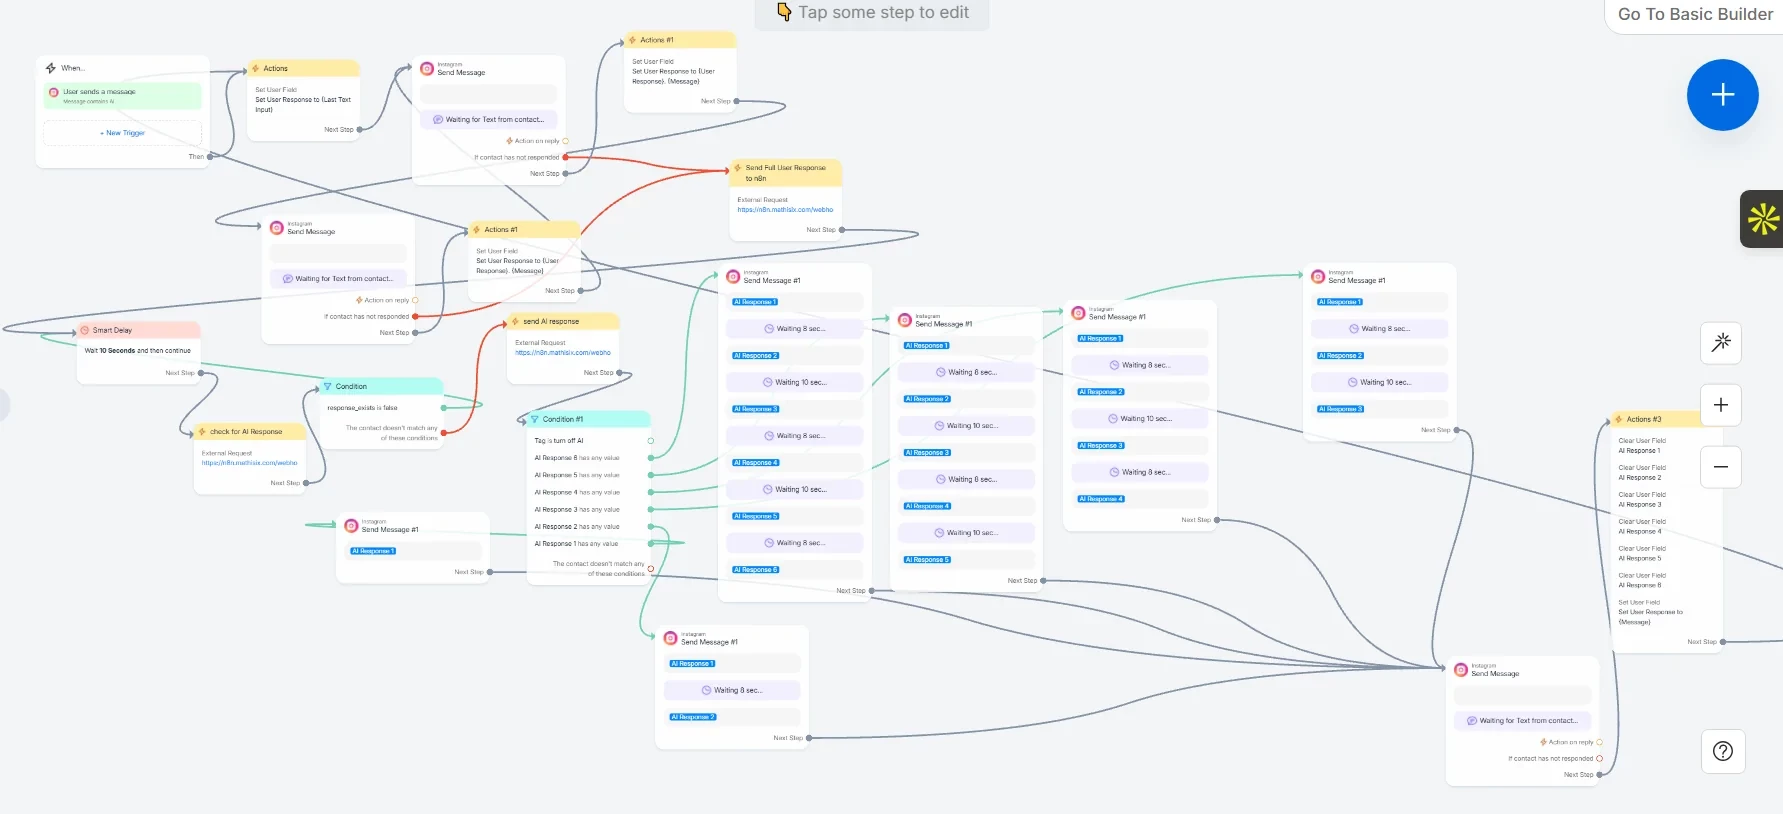Screen dimensions: 1783x814
Task: Click the hand icon before "Tap some step to edit"
Action: click(x=784, y=12)
